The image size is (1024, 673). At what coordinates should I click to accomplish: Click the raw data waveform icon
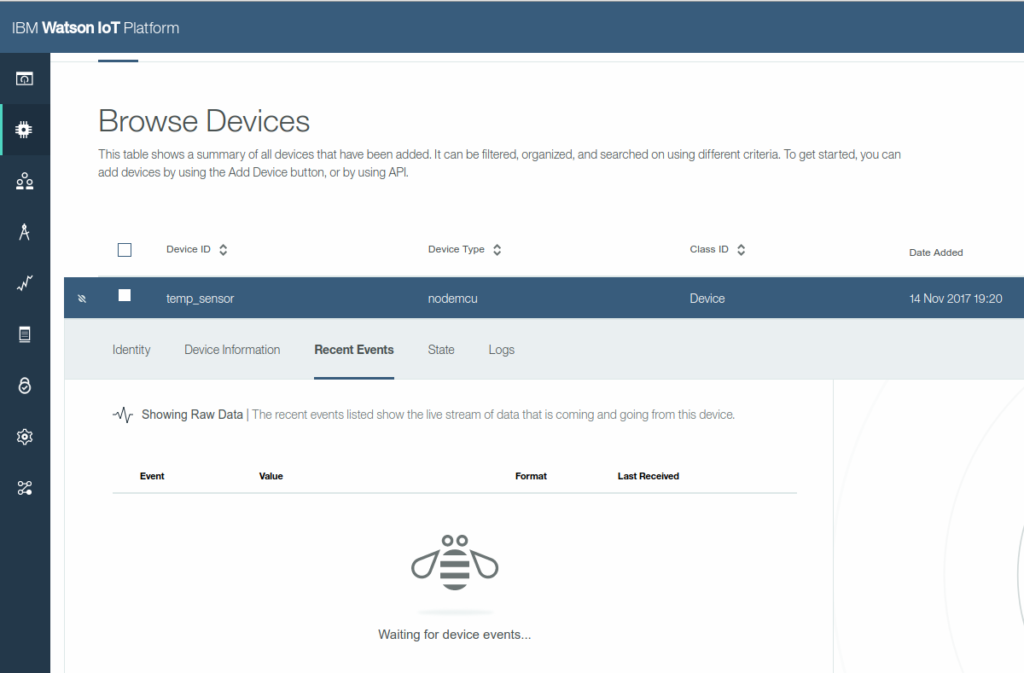123,415
